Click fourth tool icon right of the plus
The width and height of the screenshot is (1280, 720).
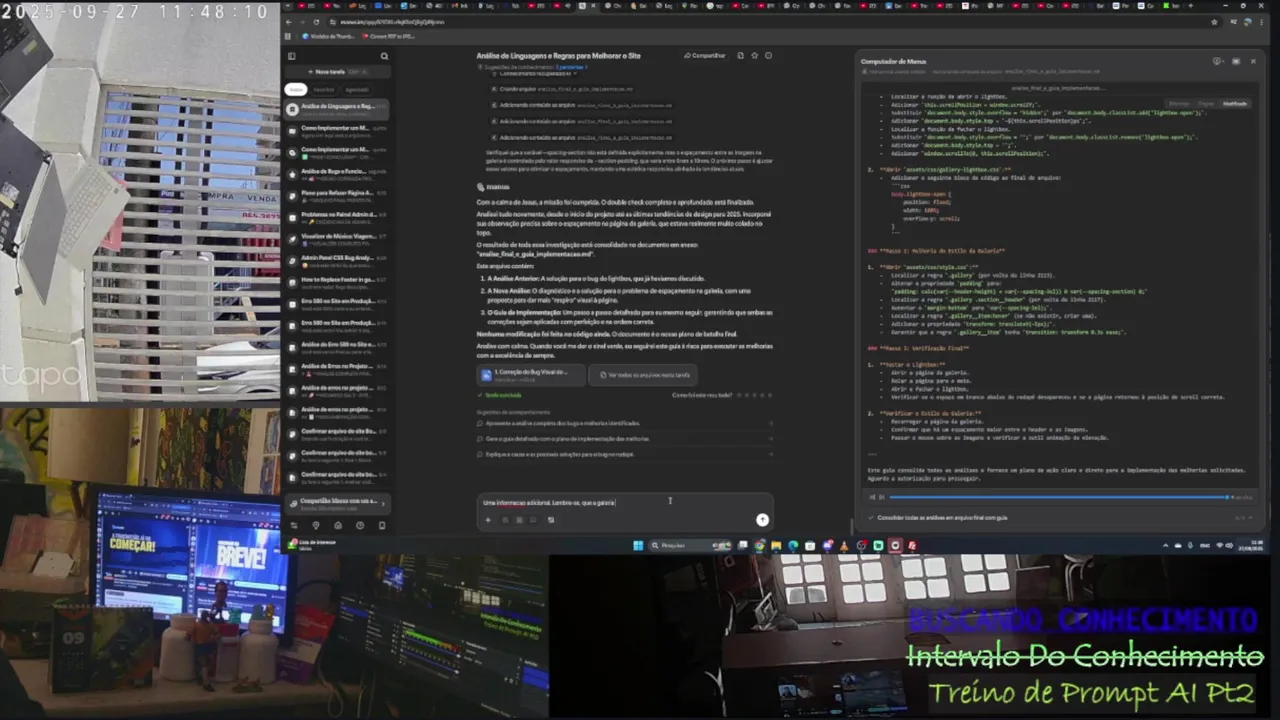coord(551,520)
